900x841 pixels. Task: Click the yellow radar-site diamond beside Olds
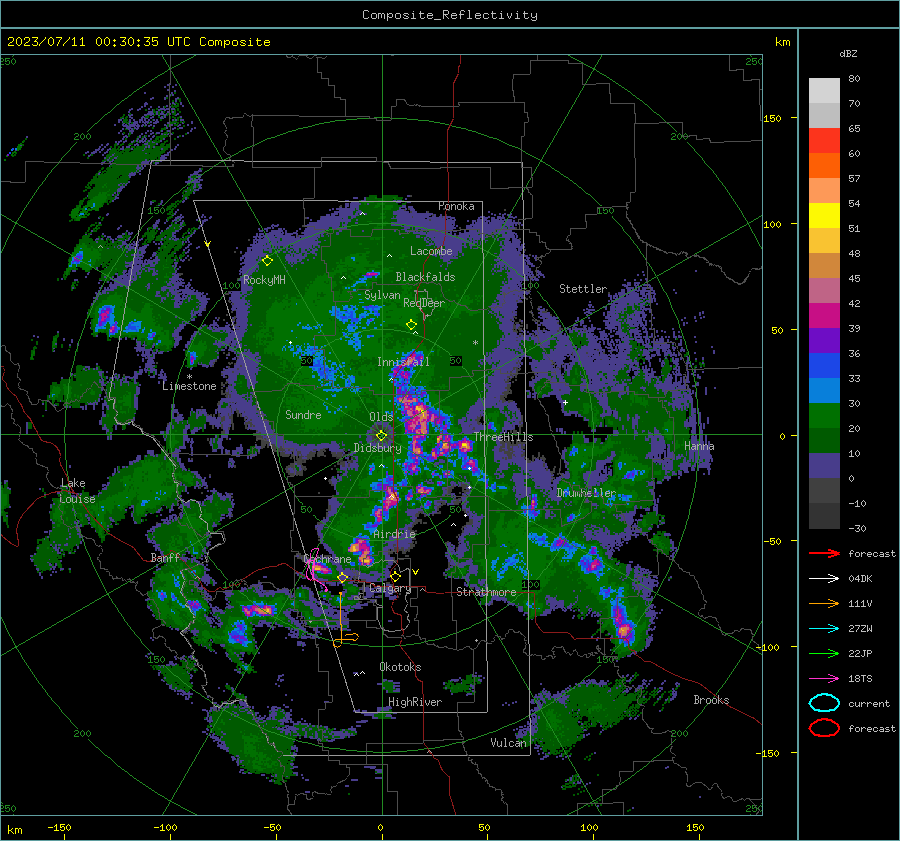[x=381, y=436]
